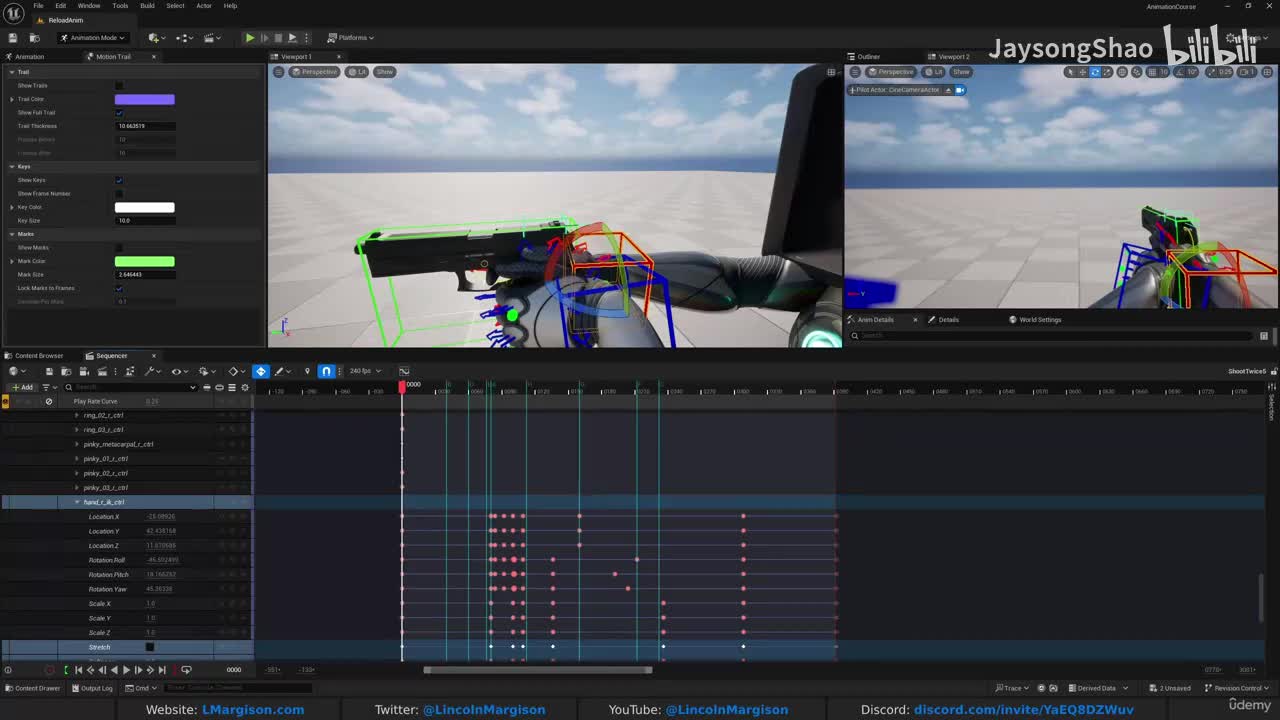Toggle the coordinate system globe in Viewport 2
1280x720 pixels.
(x=1122, y=72)
